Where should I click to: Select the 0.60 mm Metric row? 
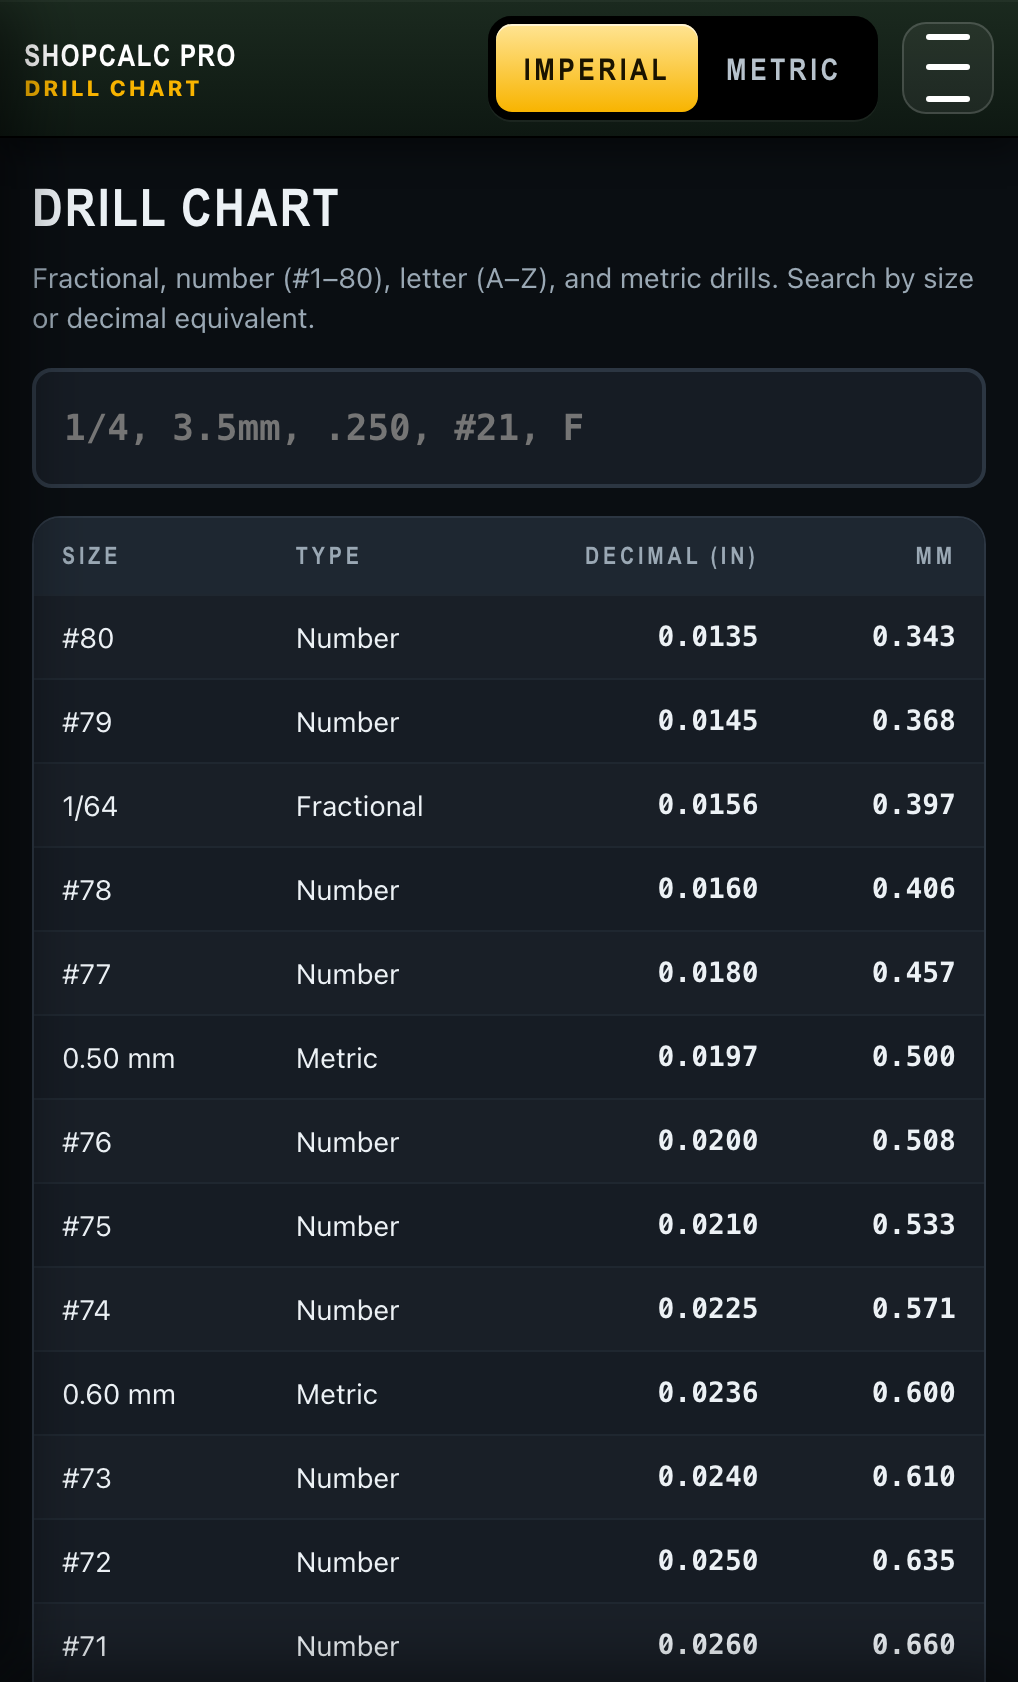coord(508,1394)
